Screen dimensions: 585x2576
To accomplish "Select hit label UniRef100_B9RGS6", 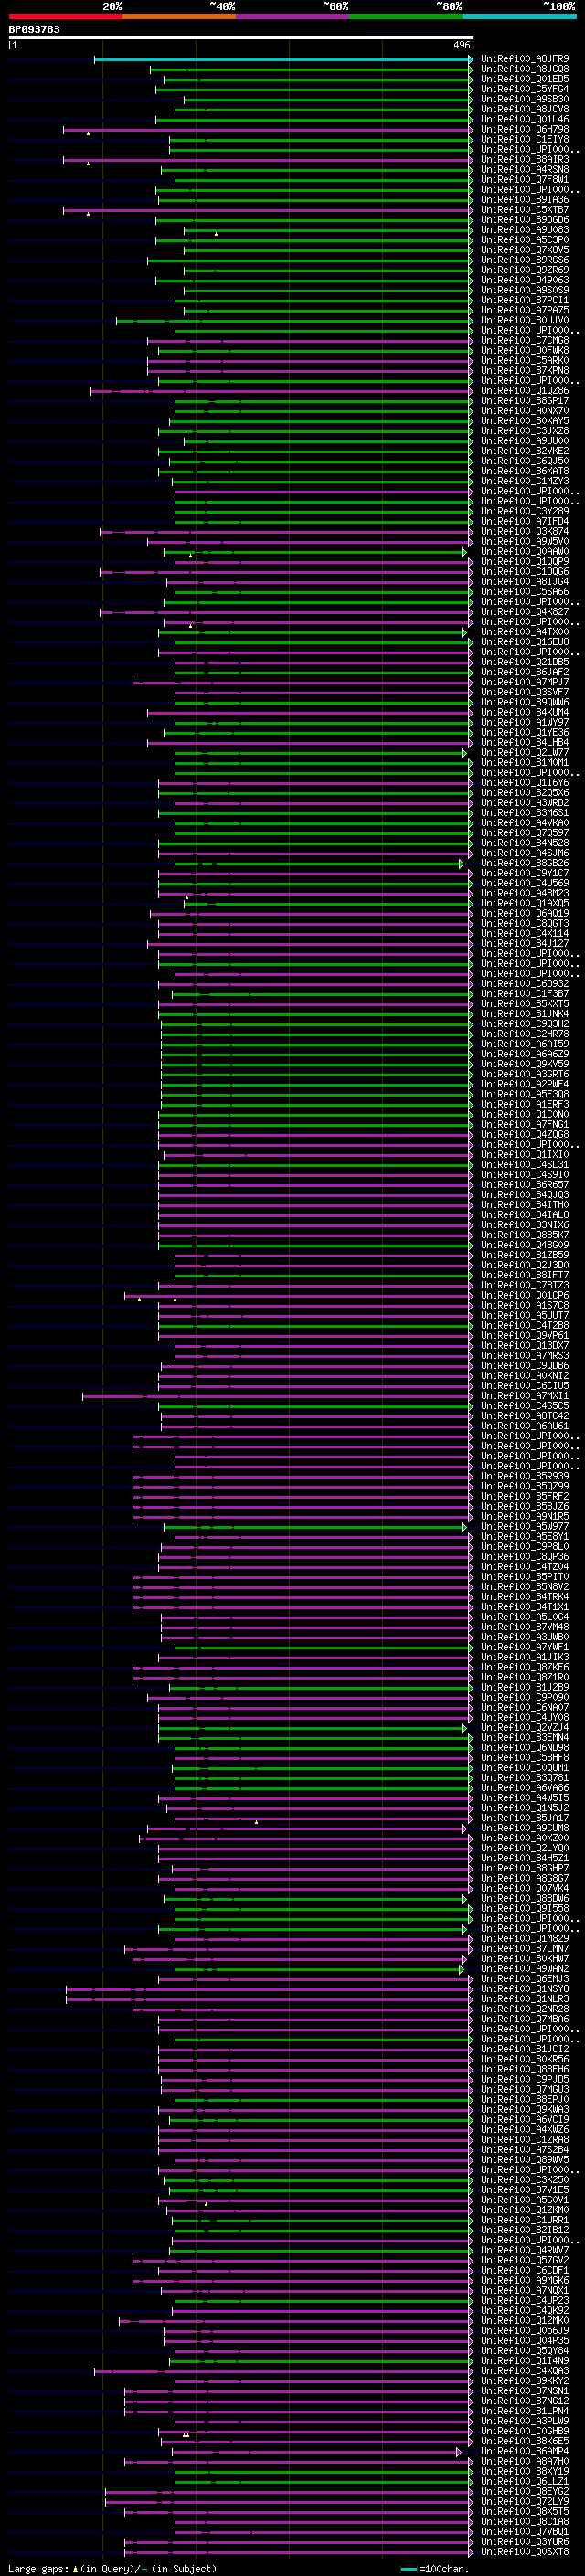I will tap(525, 260).
